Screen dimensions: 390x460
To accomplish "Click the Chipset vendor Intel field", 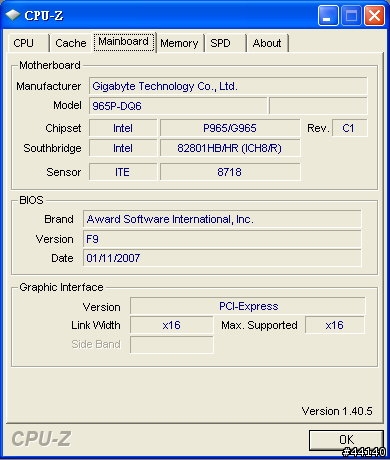I will click(x=123, y=128).
